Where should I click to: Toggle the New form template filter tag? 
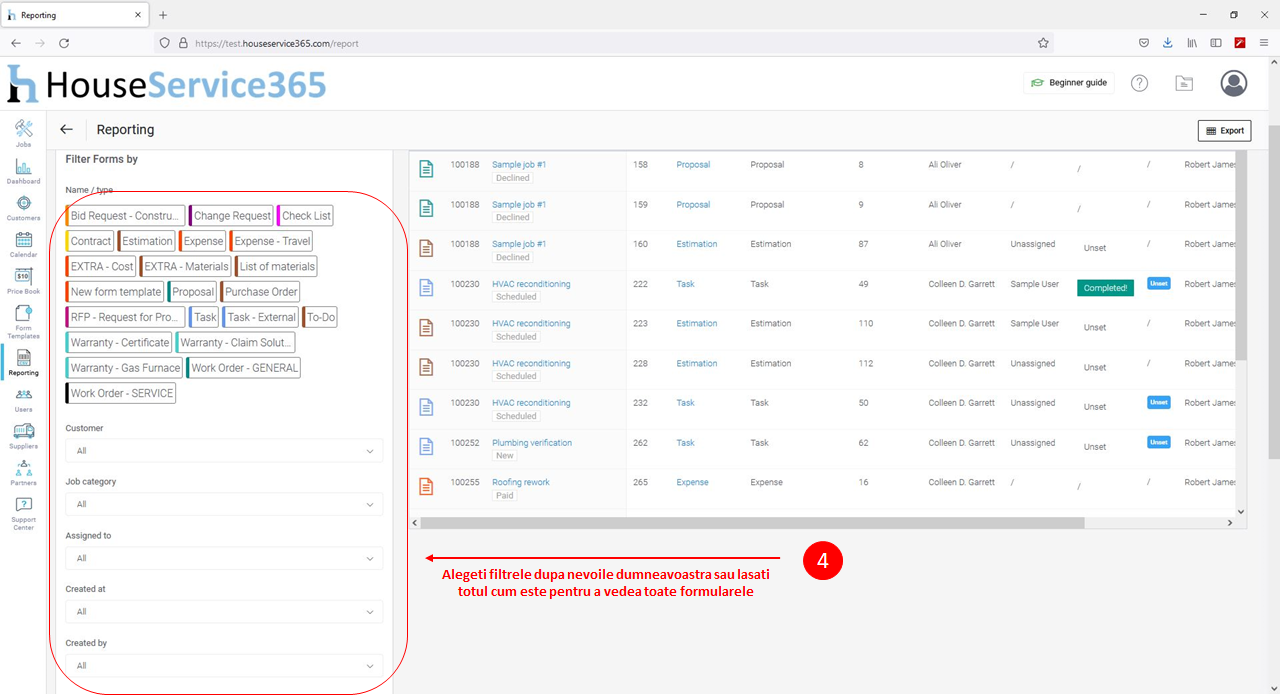pyautogui.click(x=115, y=292)
